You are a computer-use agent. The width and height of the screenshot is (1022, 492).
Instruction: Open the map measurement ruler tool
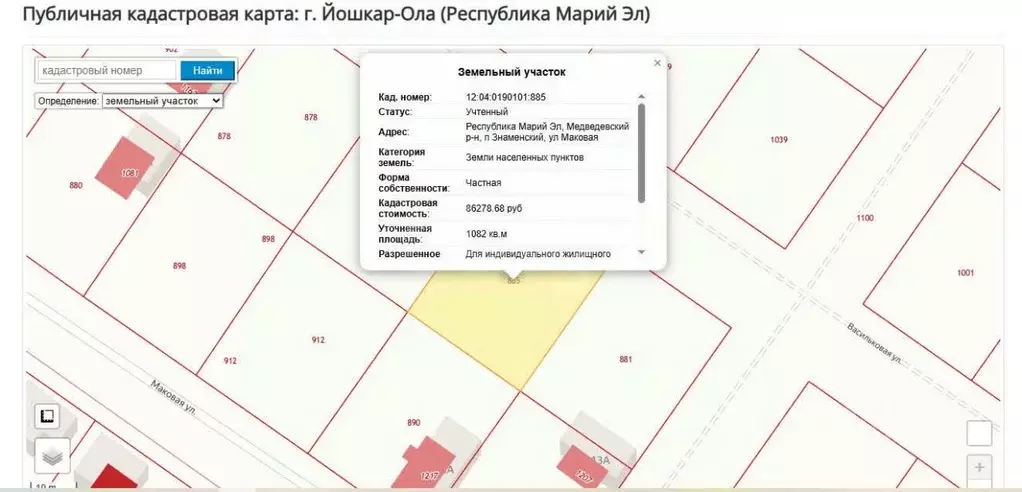tap(47, 416)
